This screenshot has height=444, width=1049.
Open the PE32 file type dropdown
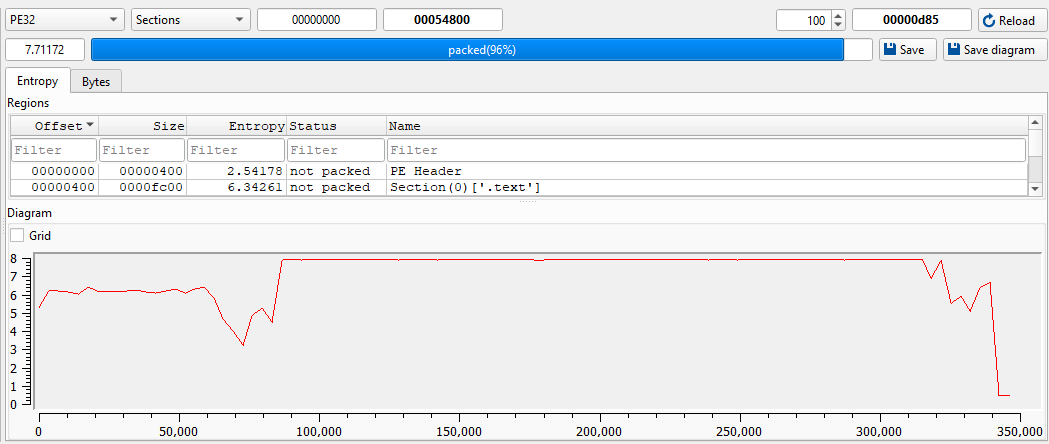65,20
